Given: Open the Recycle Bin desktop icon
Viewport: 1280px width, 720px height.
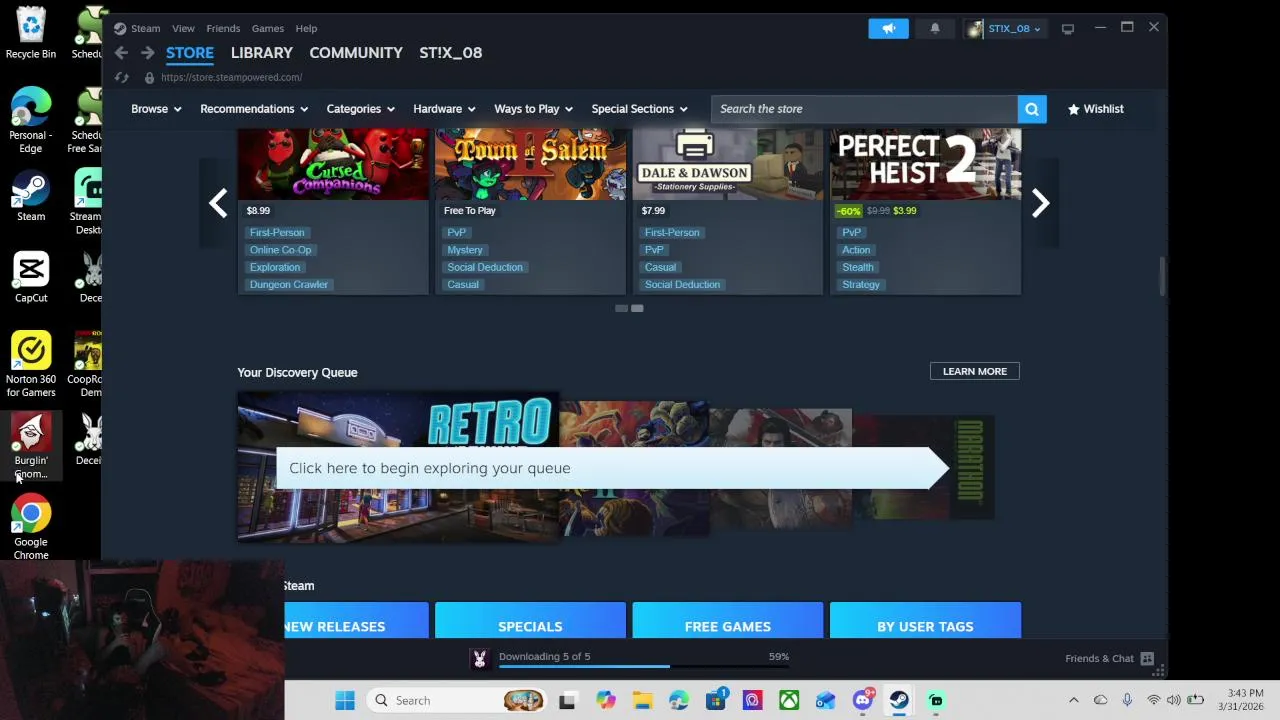Looking at the screenshot, I should pyautogui.click(x=31, y=33).
